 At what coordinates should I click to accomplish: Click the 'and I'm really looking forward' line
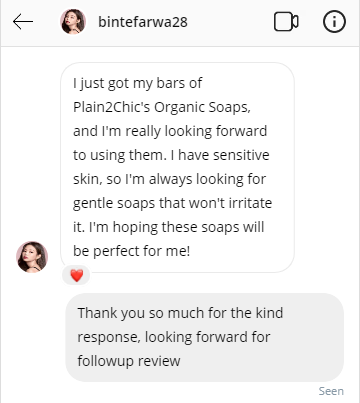point(170,131)
